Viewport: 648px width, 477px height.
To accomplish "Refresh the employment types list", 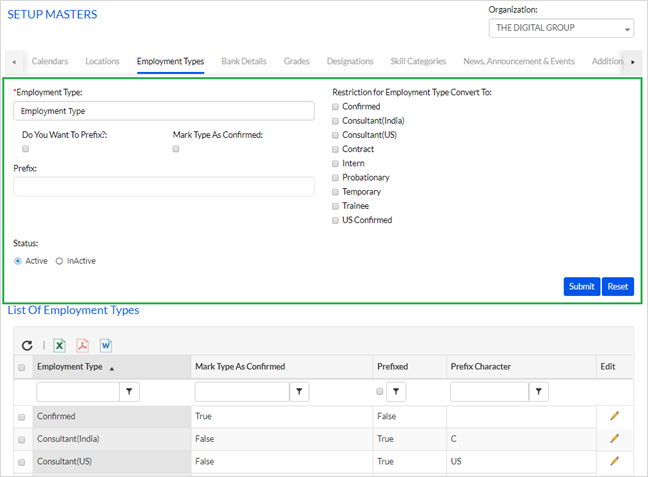I will pyautogui.click(x=27, y=345).
